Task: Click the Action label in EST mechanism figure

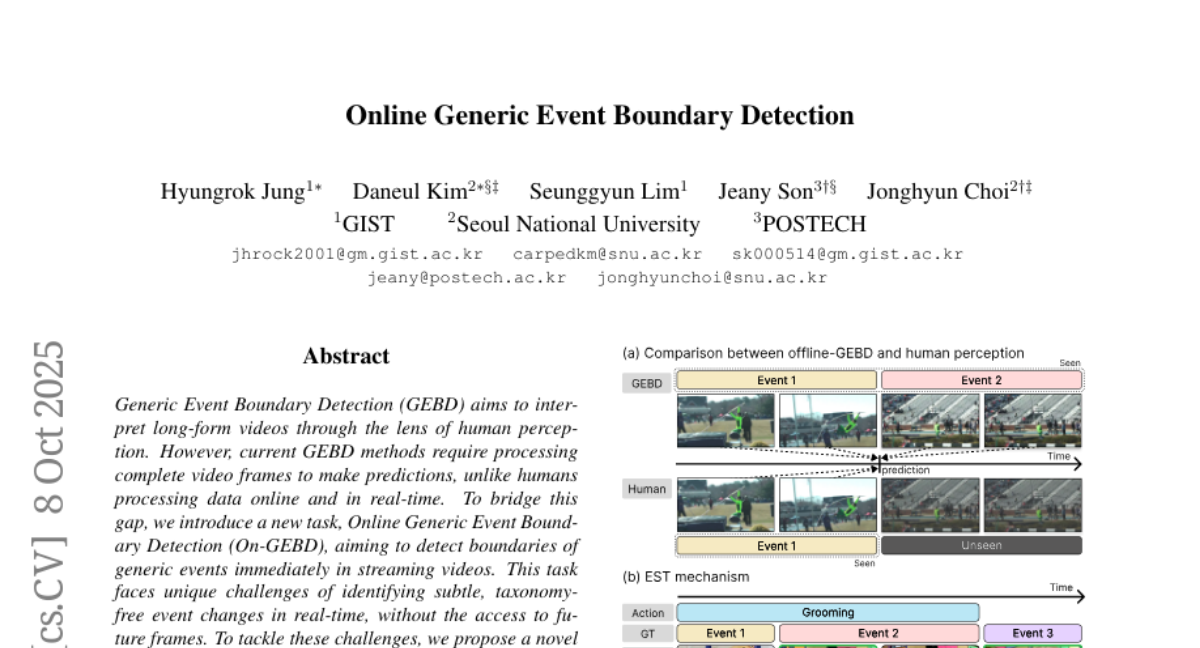Action: coord(646,612)
